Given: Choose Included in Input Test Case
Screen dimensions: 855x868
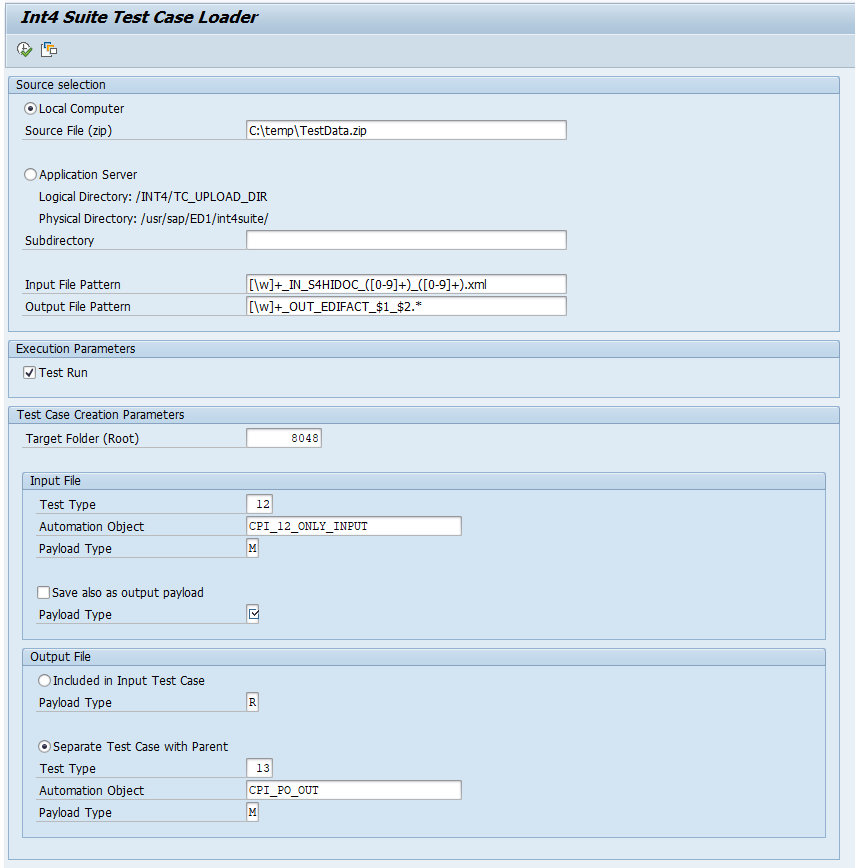Looking at the screenshot, I should pos(44,680).
